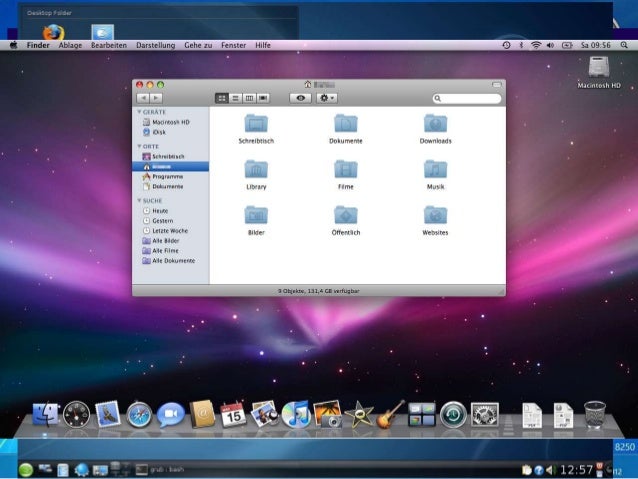The image size is (638, 479).
Task: Toggle Quick Look eye button
Action: pos(301,98)
